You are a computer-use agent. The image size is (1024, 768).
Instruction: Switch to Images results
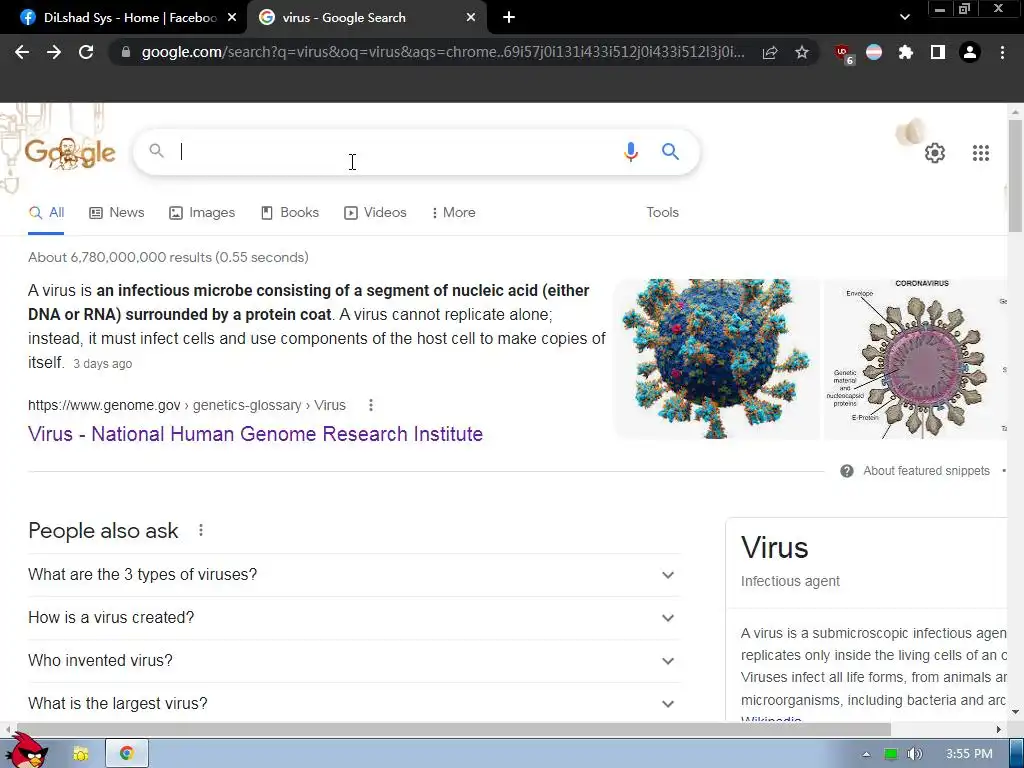pyautogui.click(x=202, y=213)
